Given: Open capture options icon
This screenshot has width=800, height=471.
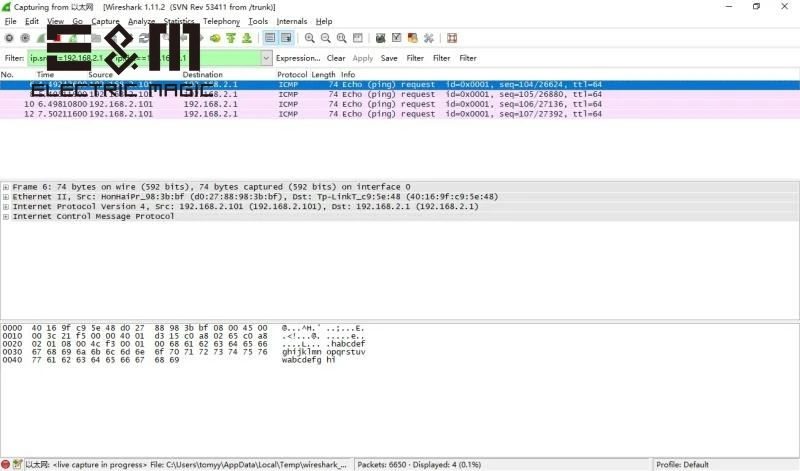Looking at the screenshot, I should [x=25, y=38].
